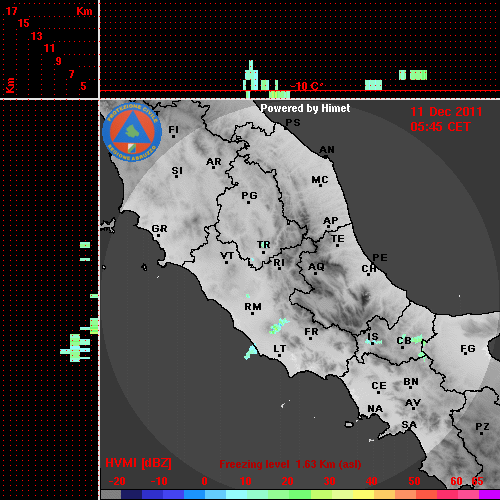Click the radar echo on coast near LT
The height and width of the screenshot is (500, 500).
(250, 352)
